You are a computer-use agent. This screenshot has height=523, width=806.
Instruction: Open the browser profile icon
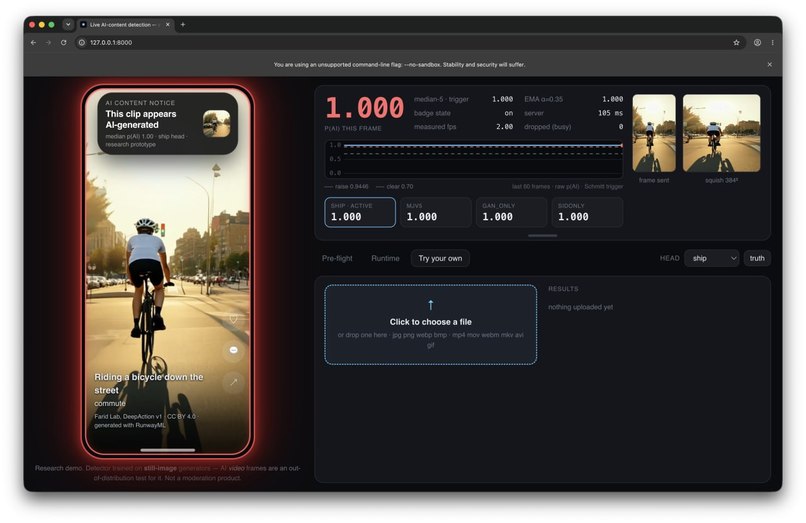tap(757, 43)
